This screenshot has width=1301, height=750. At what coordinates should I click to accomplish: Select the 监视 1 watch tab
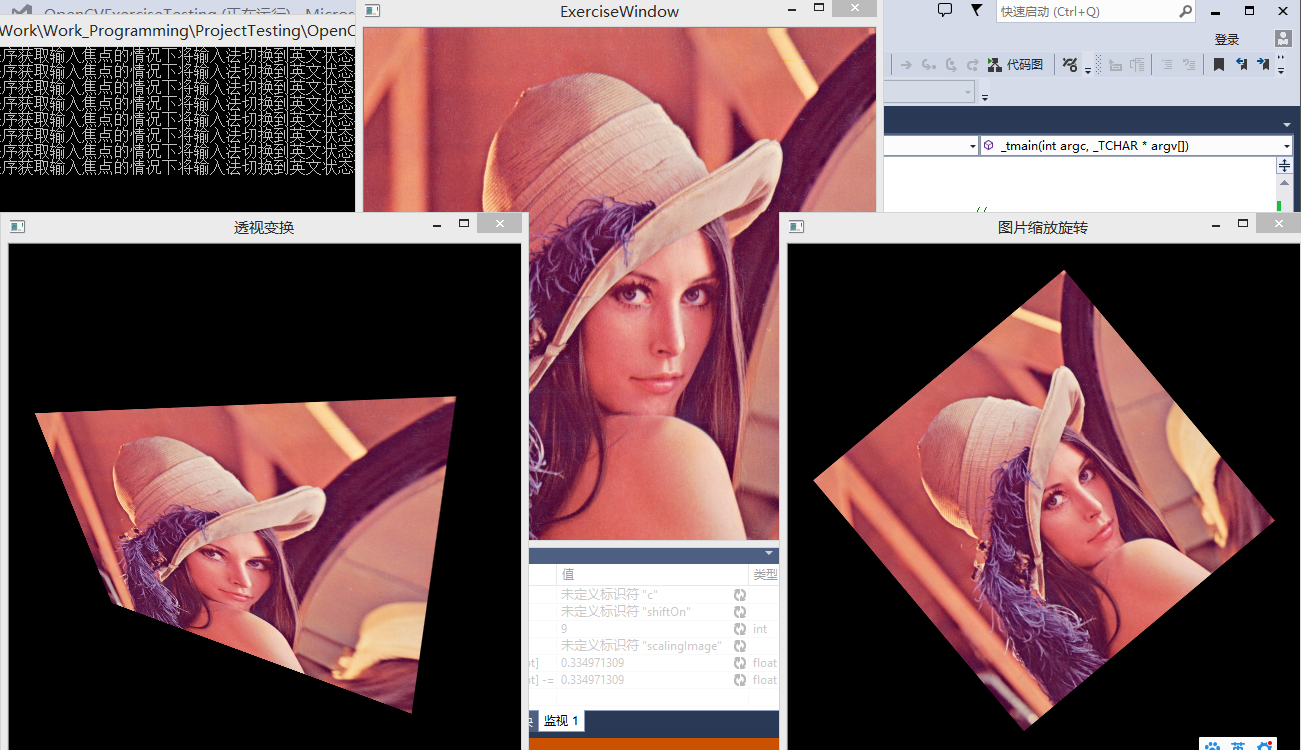click(561, 721)
